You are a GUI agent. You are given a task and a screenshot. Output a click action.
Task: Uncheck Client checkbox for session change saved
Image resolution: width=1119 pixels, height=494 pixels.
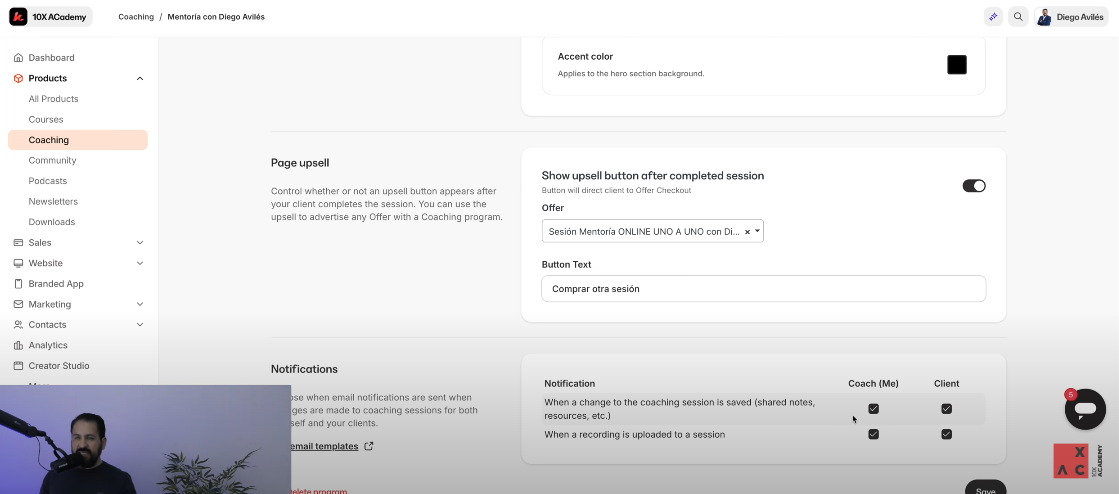(946, 409)
